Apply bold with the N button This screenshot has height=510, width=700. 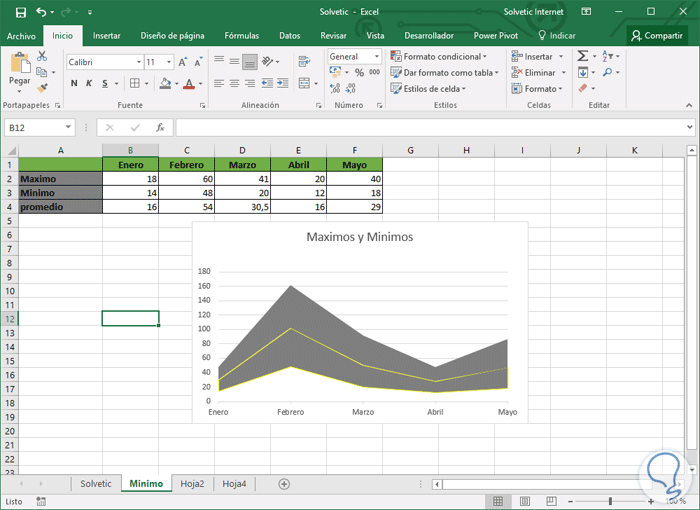[74, 84]
